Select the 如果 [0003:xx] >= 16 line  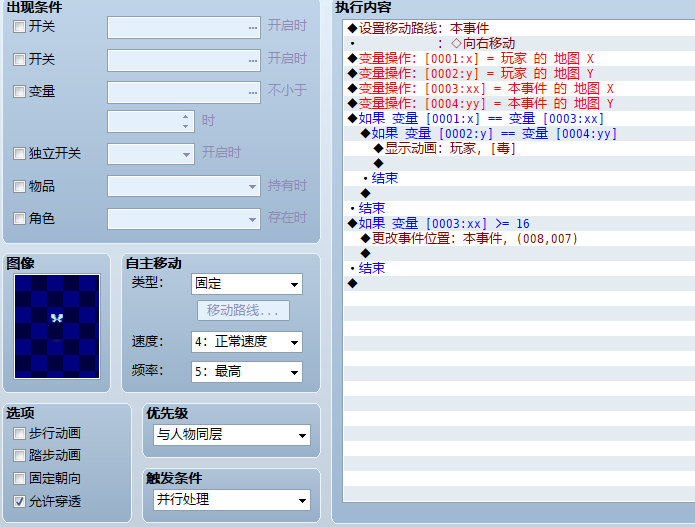tap(519, 224)
